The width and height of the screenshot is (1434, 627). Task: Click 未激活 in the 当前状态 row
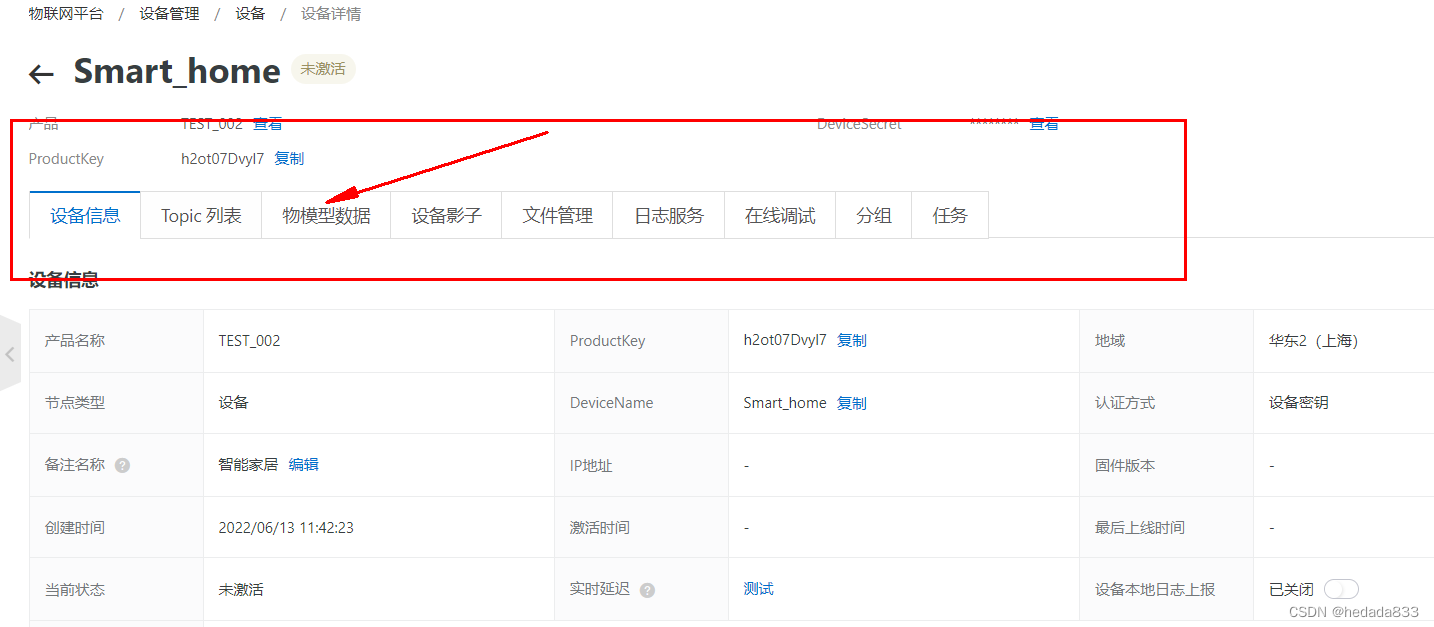[241, 590]
